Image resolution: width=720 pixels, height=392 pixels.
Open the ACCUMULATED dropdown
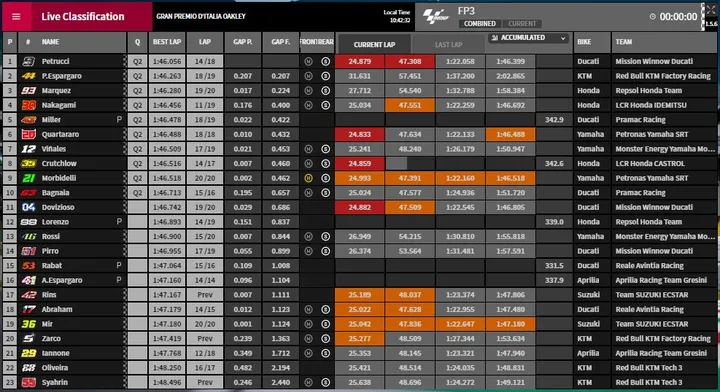[x=528, y=38]
